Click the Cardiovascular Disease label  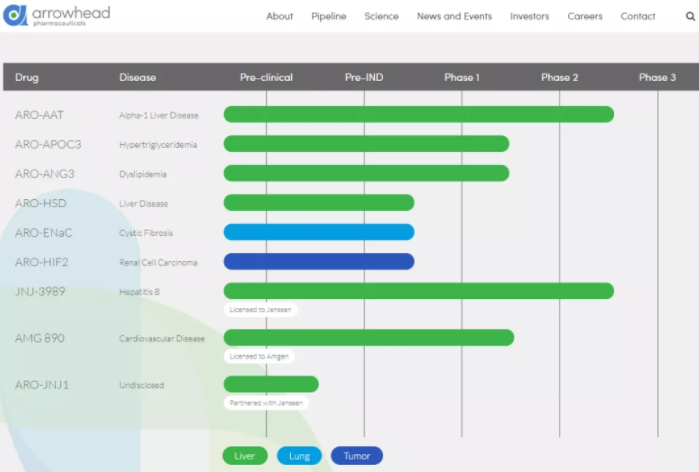[162, 339]
